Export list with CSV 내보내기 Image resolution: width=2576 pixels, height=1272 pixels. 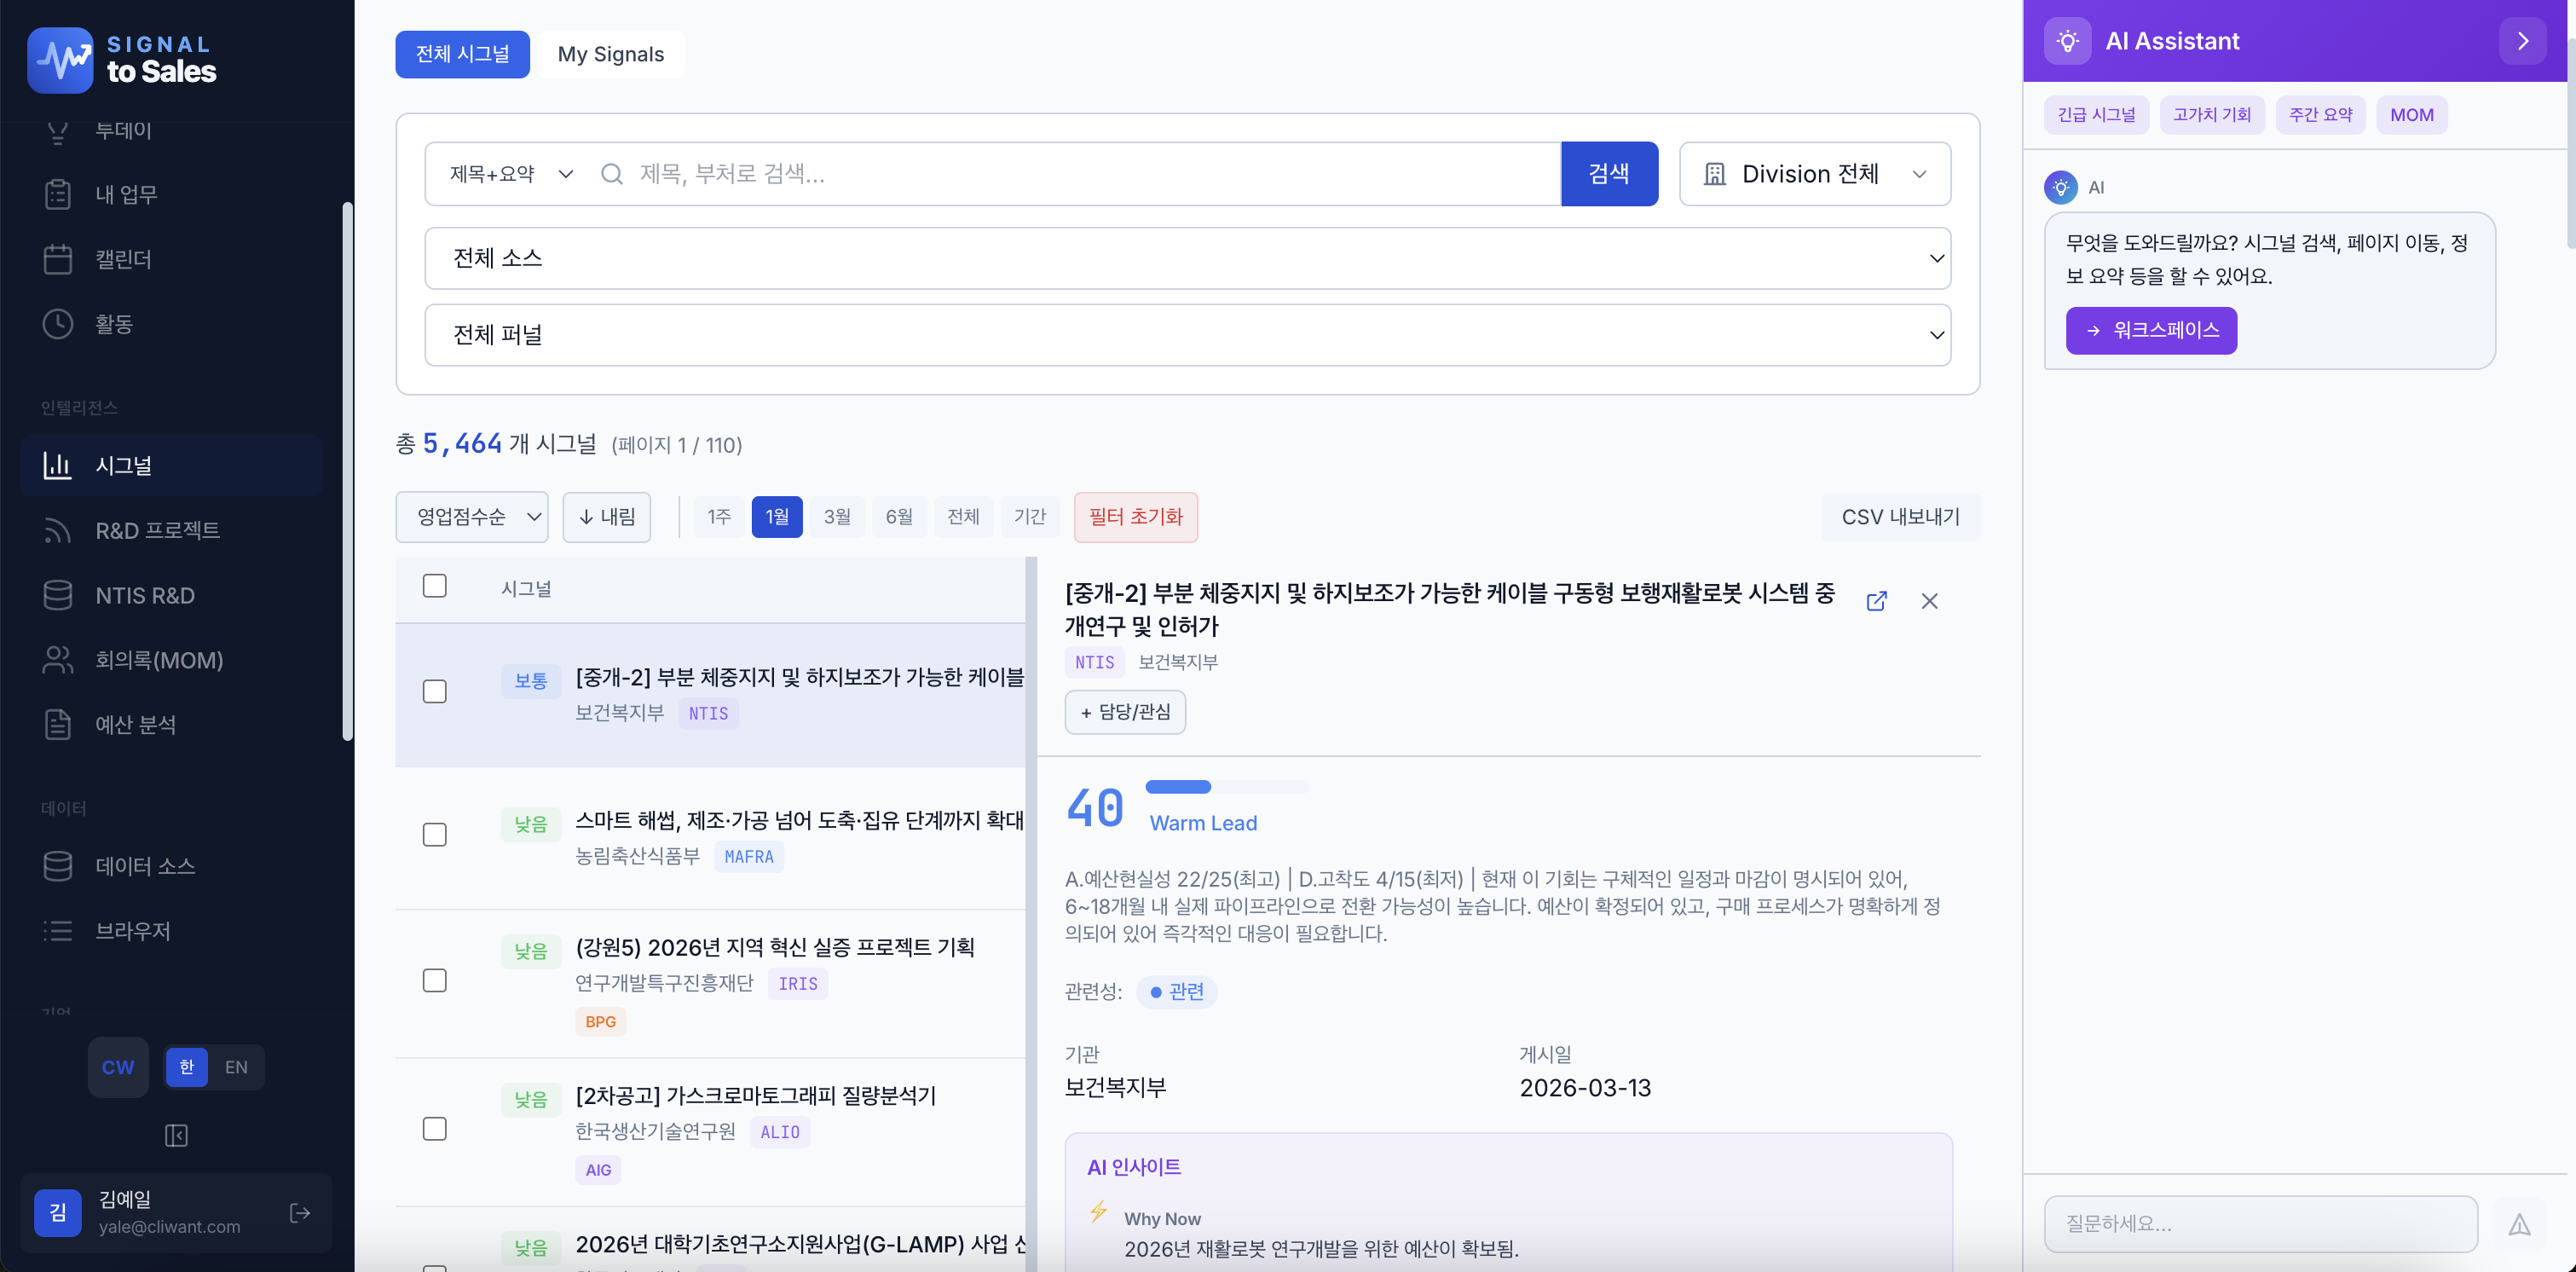[x=1899, y=517]
